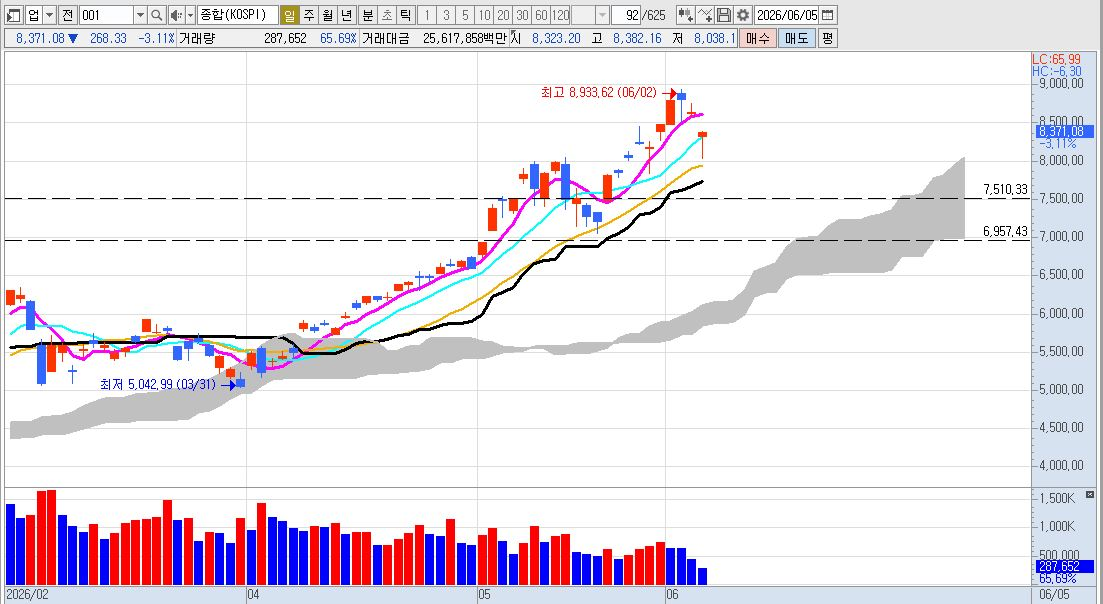Click the 1,500K volume axis label

coord(1057,499)
